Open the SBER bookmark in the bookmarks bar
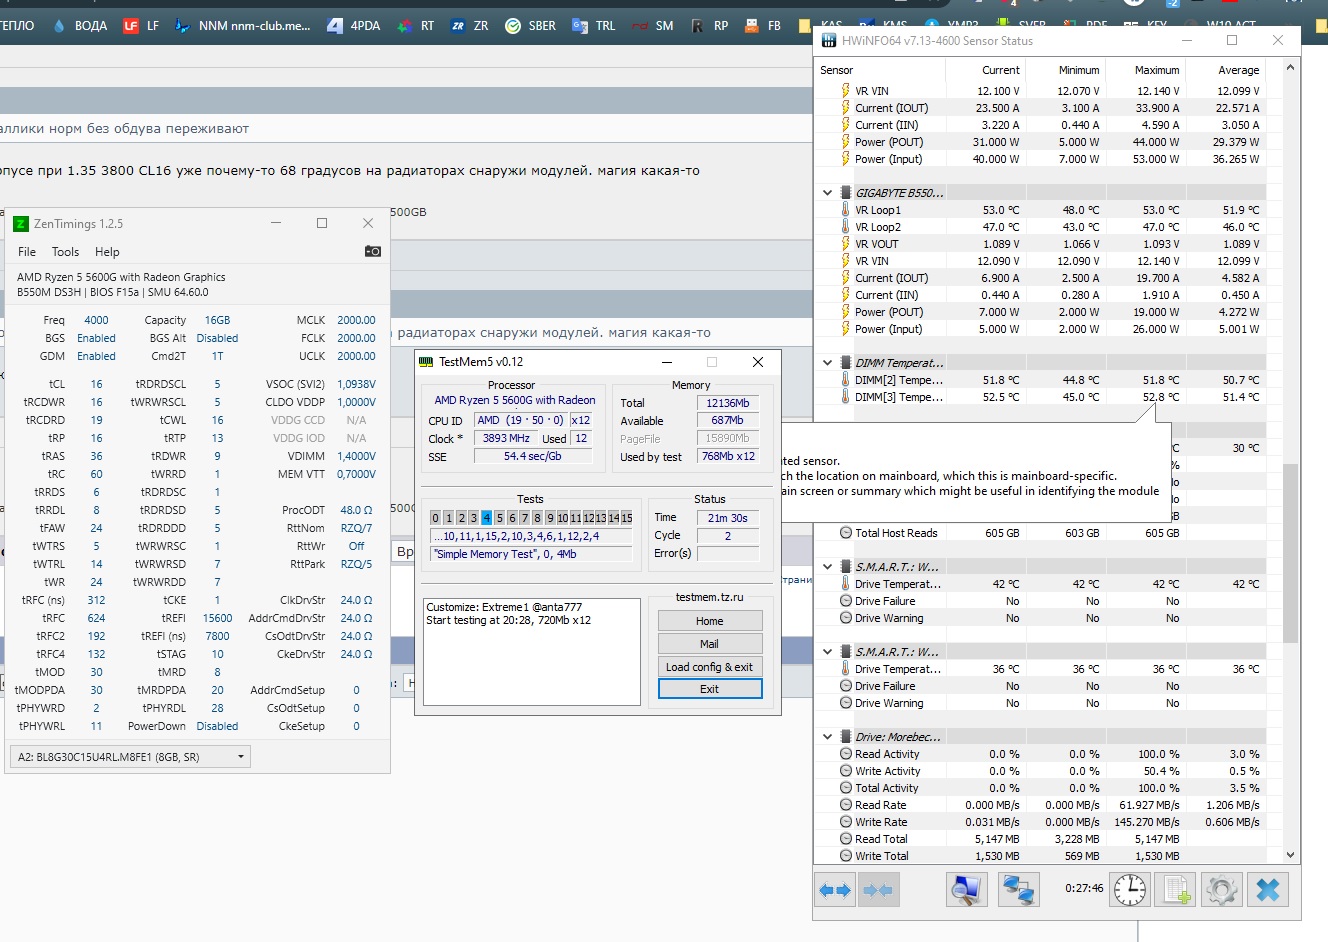The height and width of the screenshot is (942, 1328). point(530,26)
